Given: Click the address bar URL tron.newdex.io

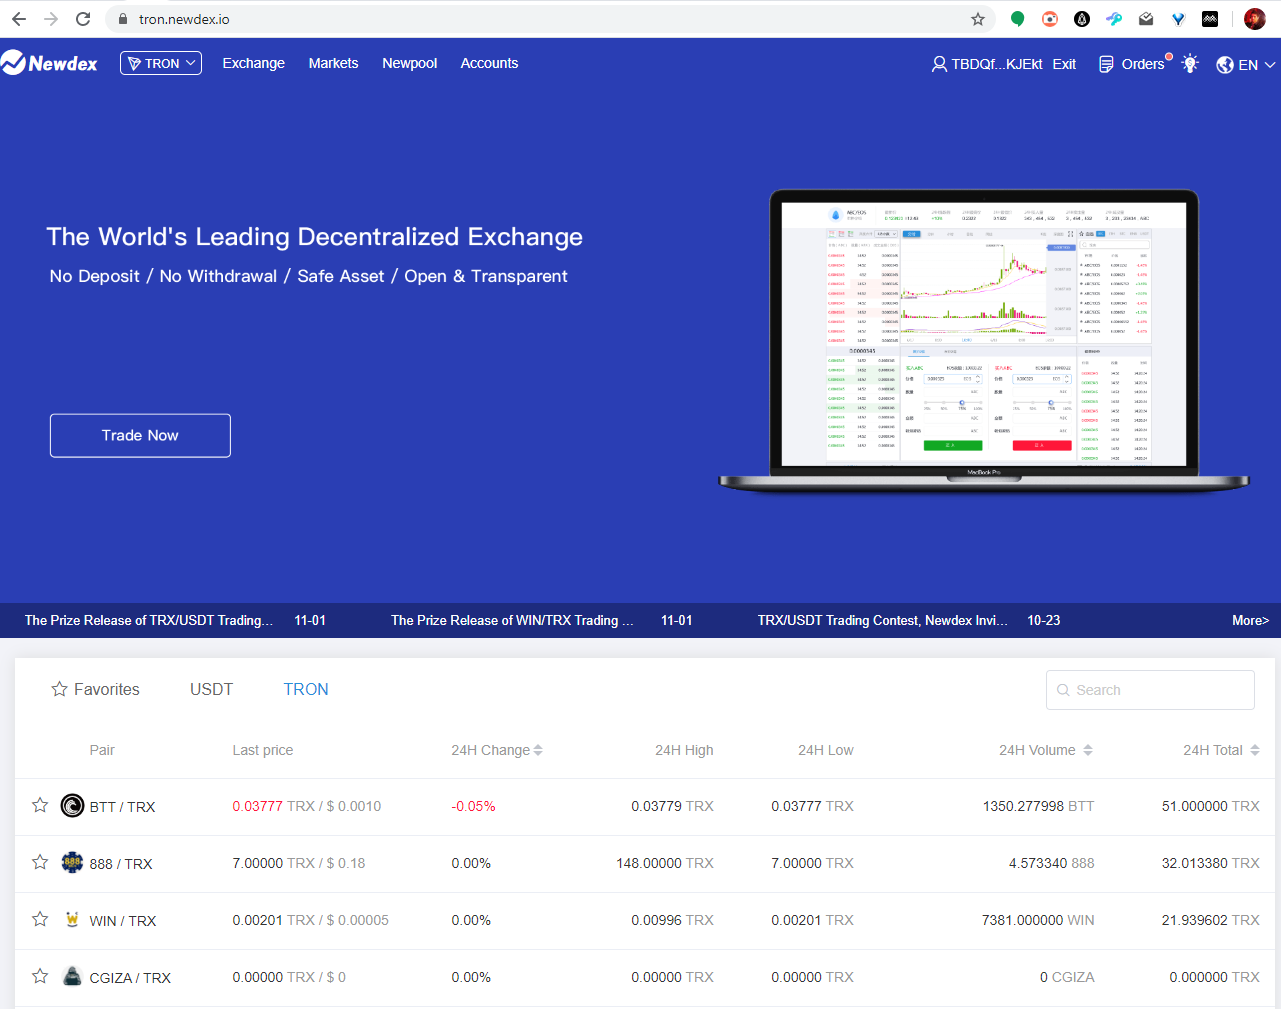Looking at the screenshot, I should 184,19.
